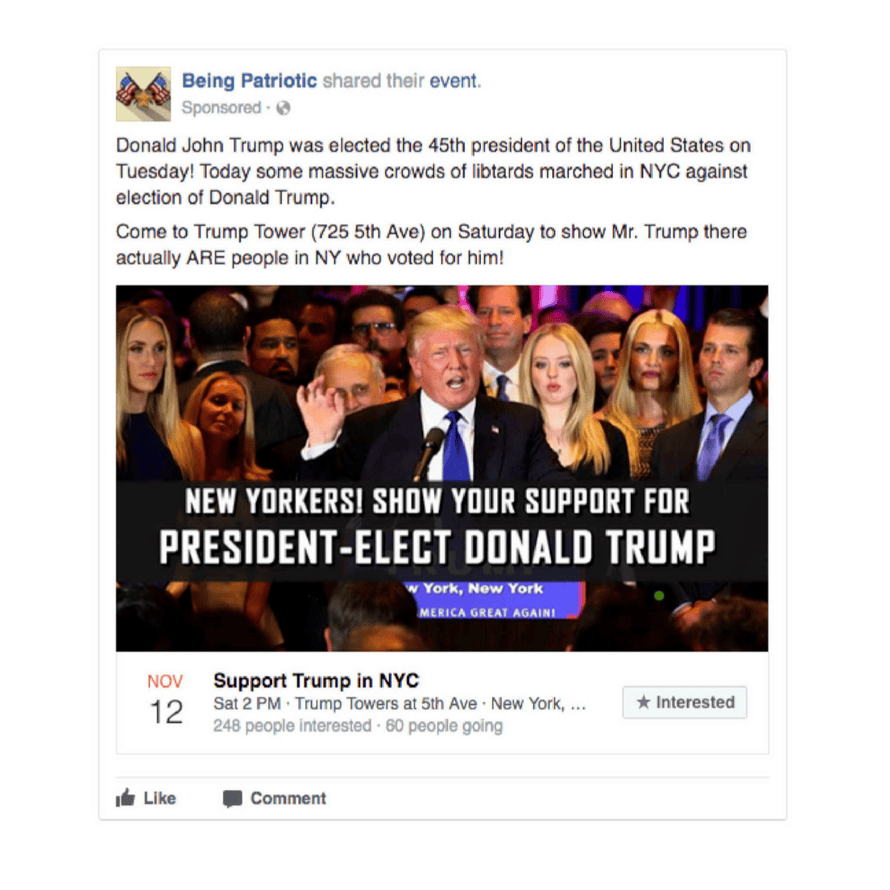This screenshot has width=890, height=890.
Task: Click the President-Elect Donald Trump banner text
Action: click(437, 547)
